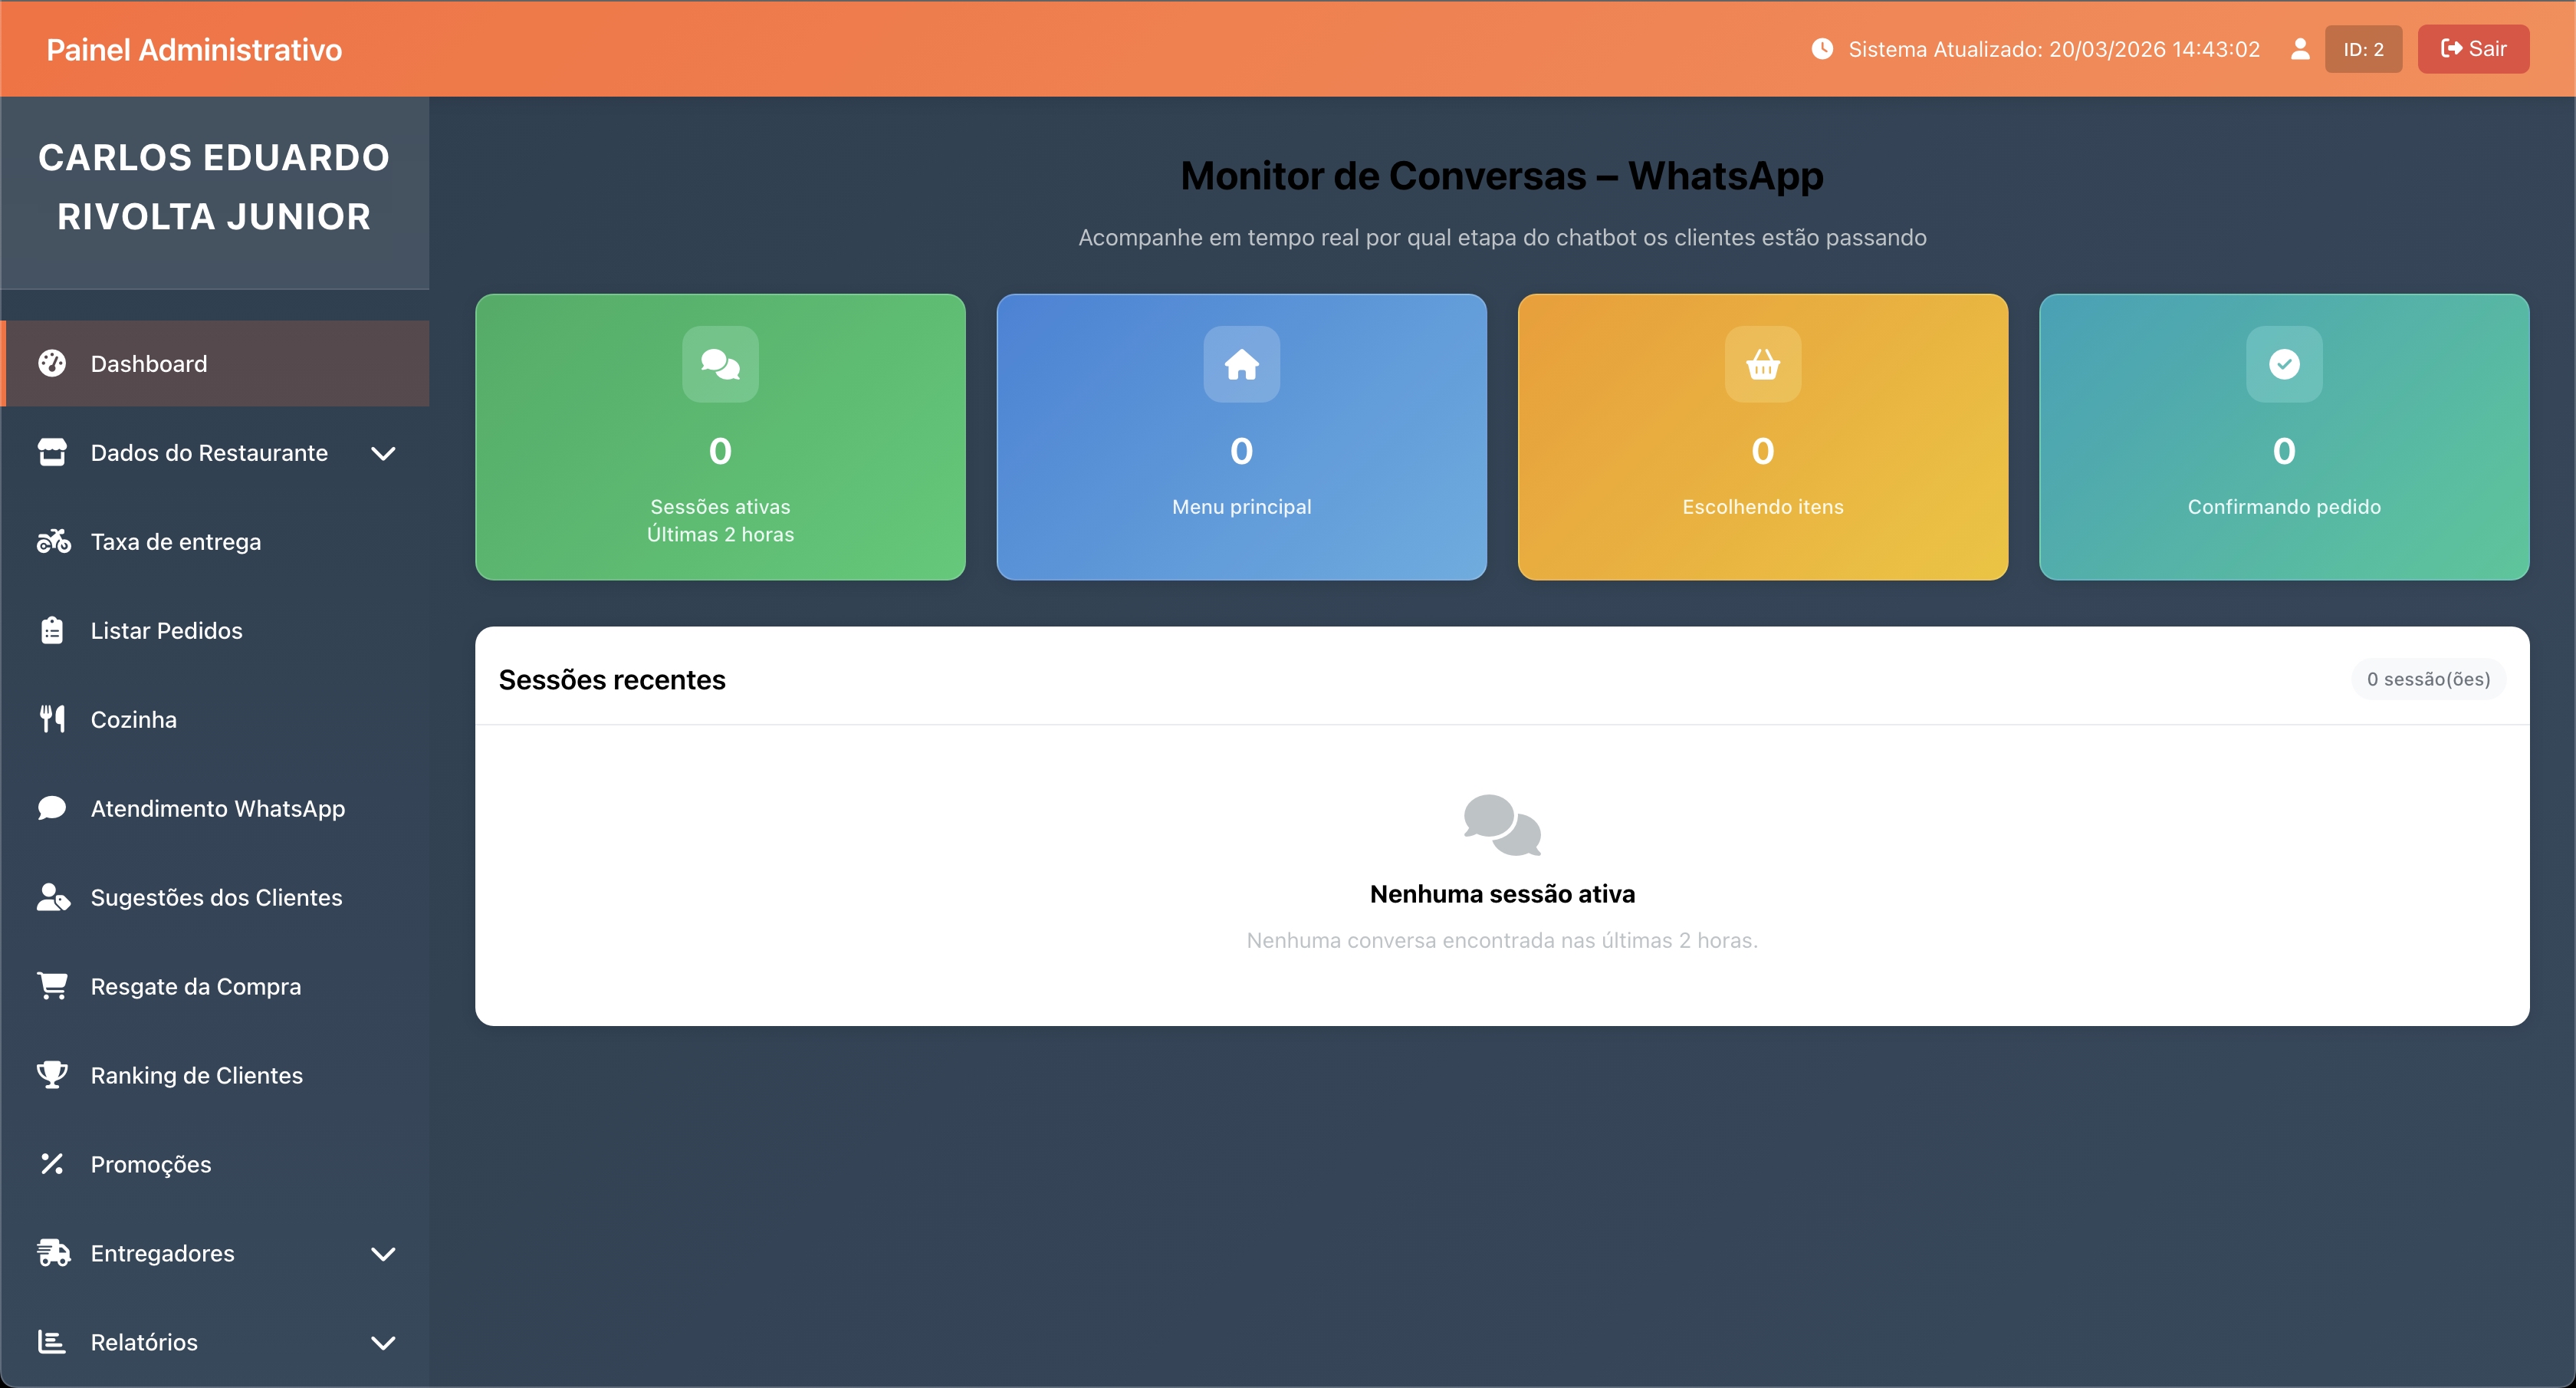The image size is (2576, 1388).
Task: Select the Atendimento WhatsApp chat icon
Action: point(53,808)
